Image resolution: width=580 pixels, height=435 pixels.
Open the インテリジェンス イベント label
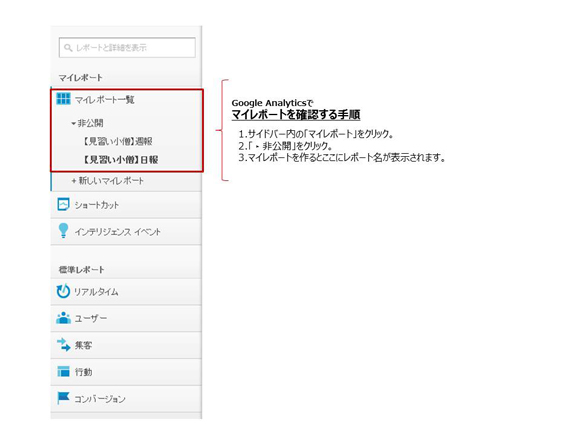coord(118,232)
